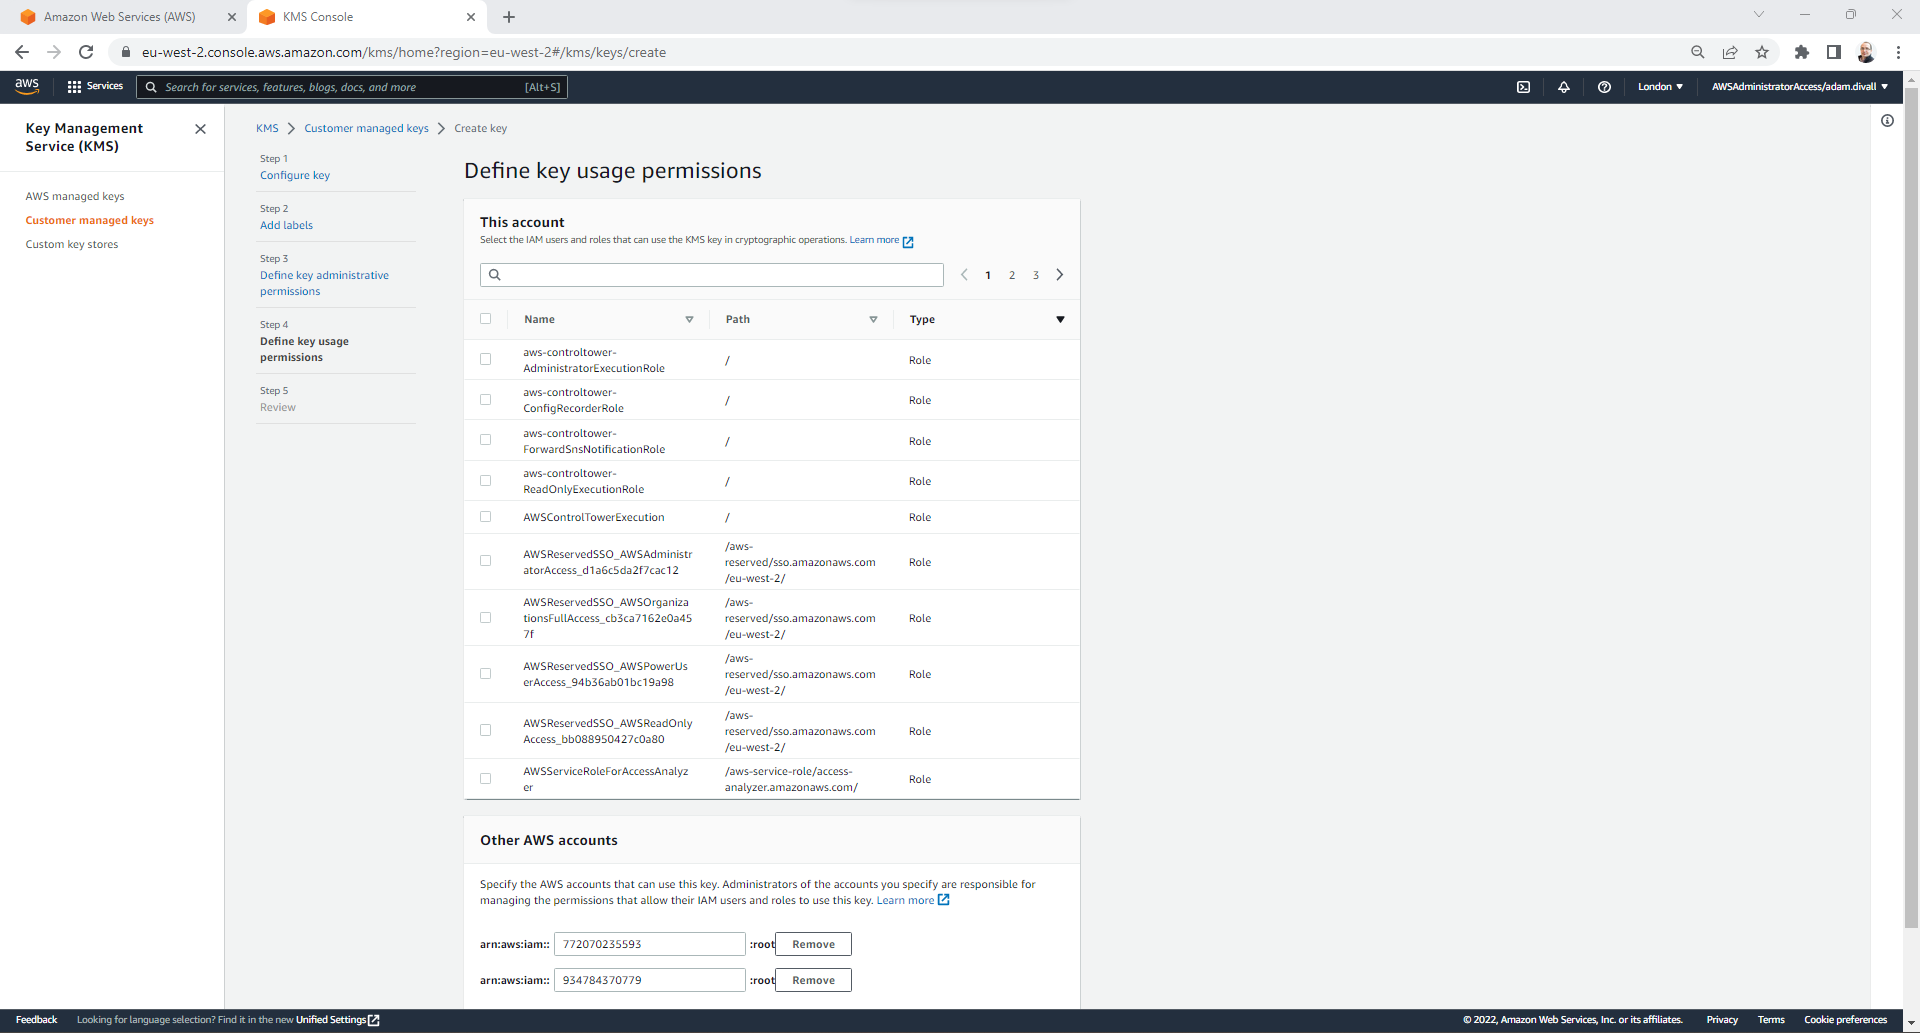This screenshot has width=1920, height=1033.
Task: Reload the KMS console page
Action: 86,52
